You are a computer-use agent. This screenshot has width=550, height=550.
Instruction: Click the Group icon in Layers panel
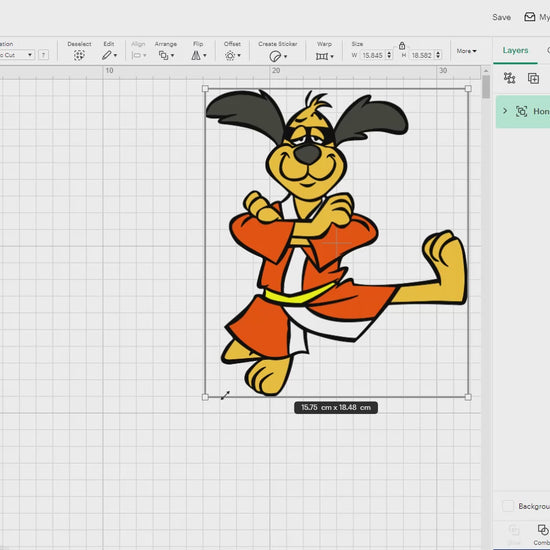pyautogui.click(x=509, y=78)
